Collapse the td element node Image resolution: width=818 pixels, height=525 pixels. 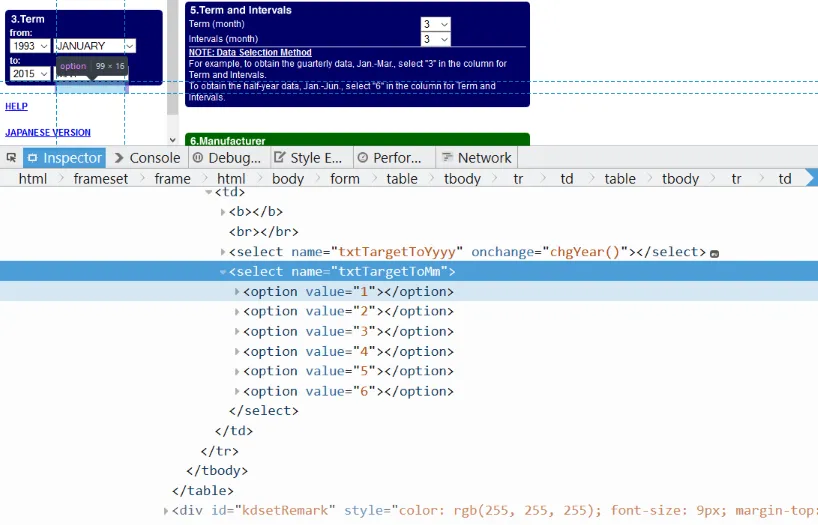209,192
